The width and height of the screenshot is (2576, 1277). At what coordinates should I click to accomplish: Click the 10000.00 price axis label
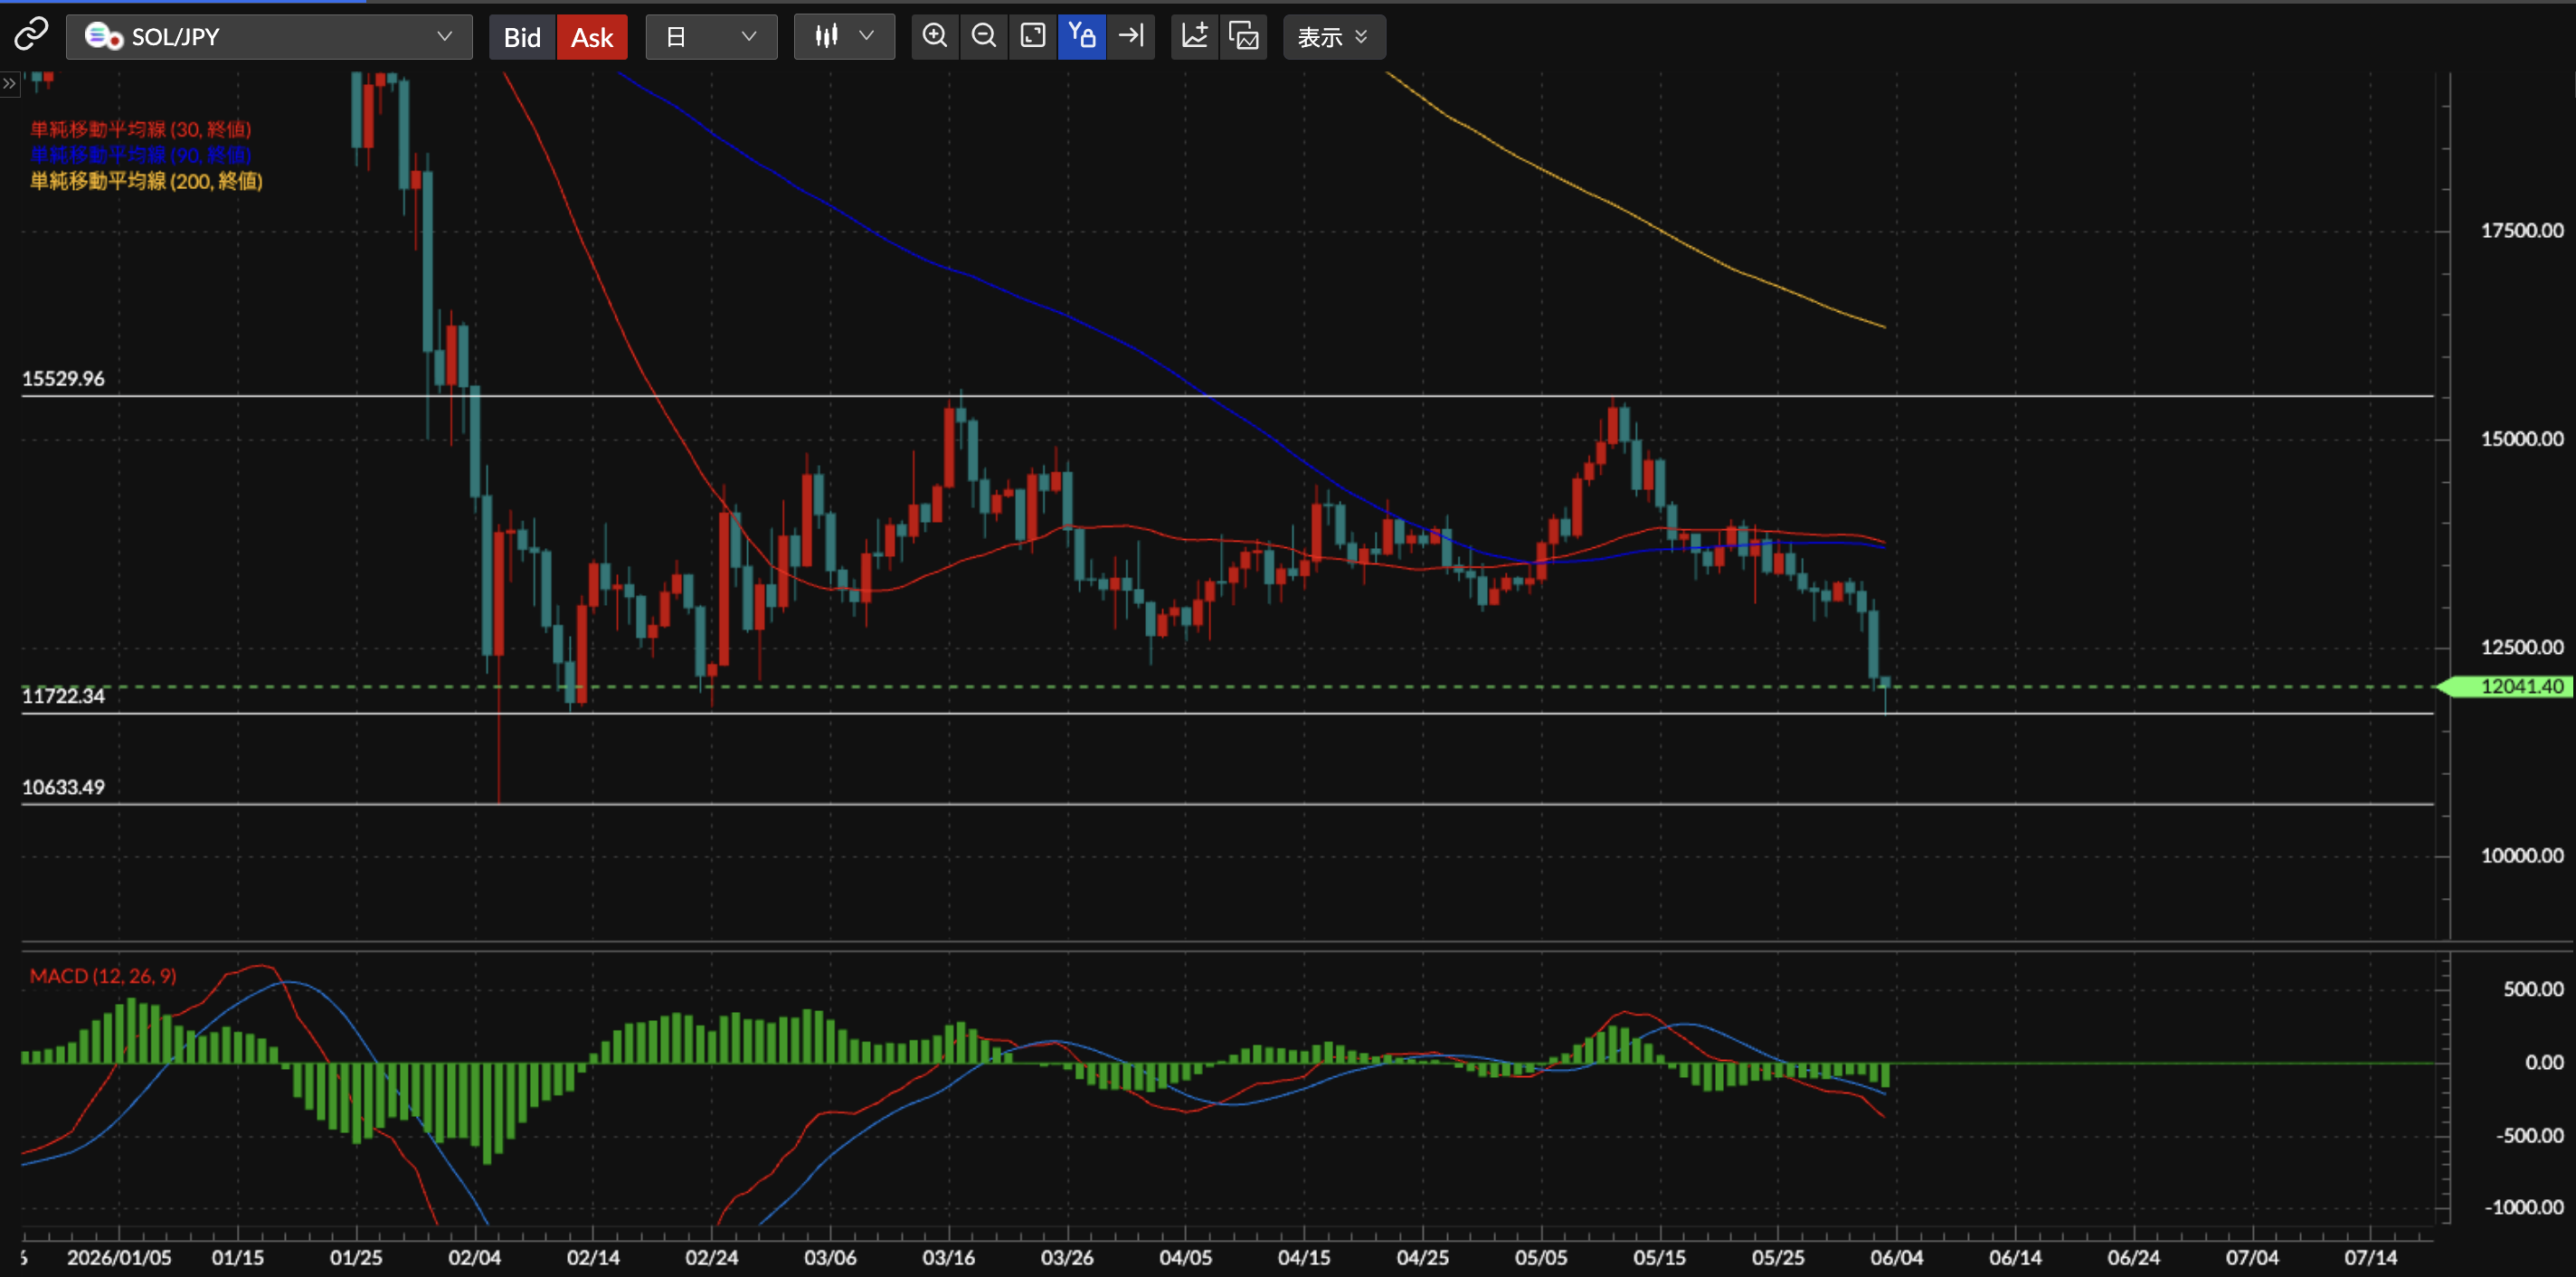coord(2522,856)
